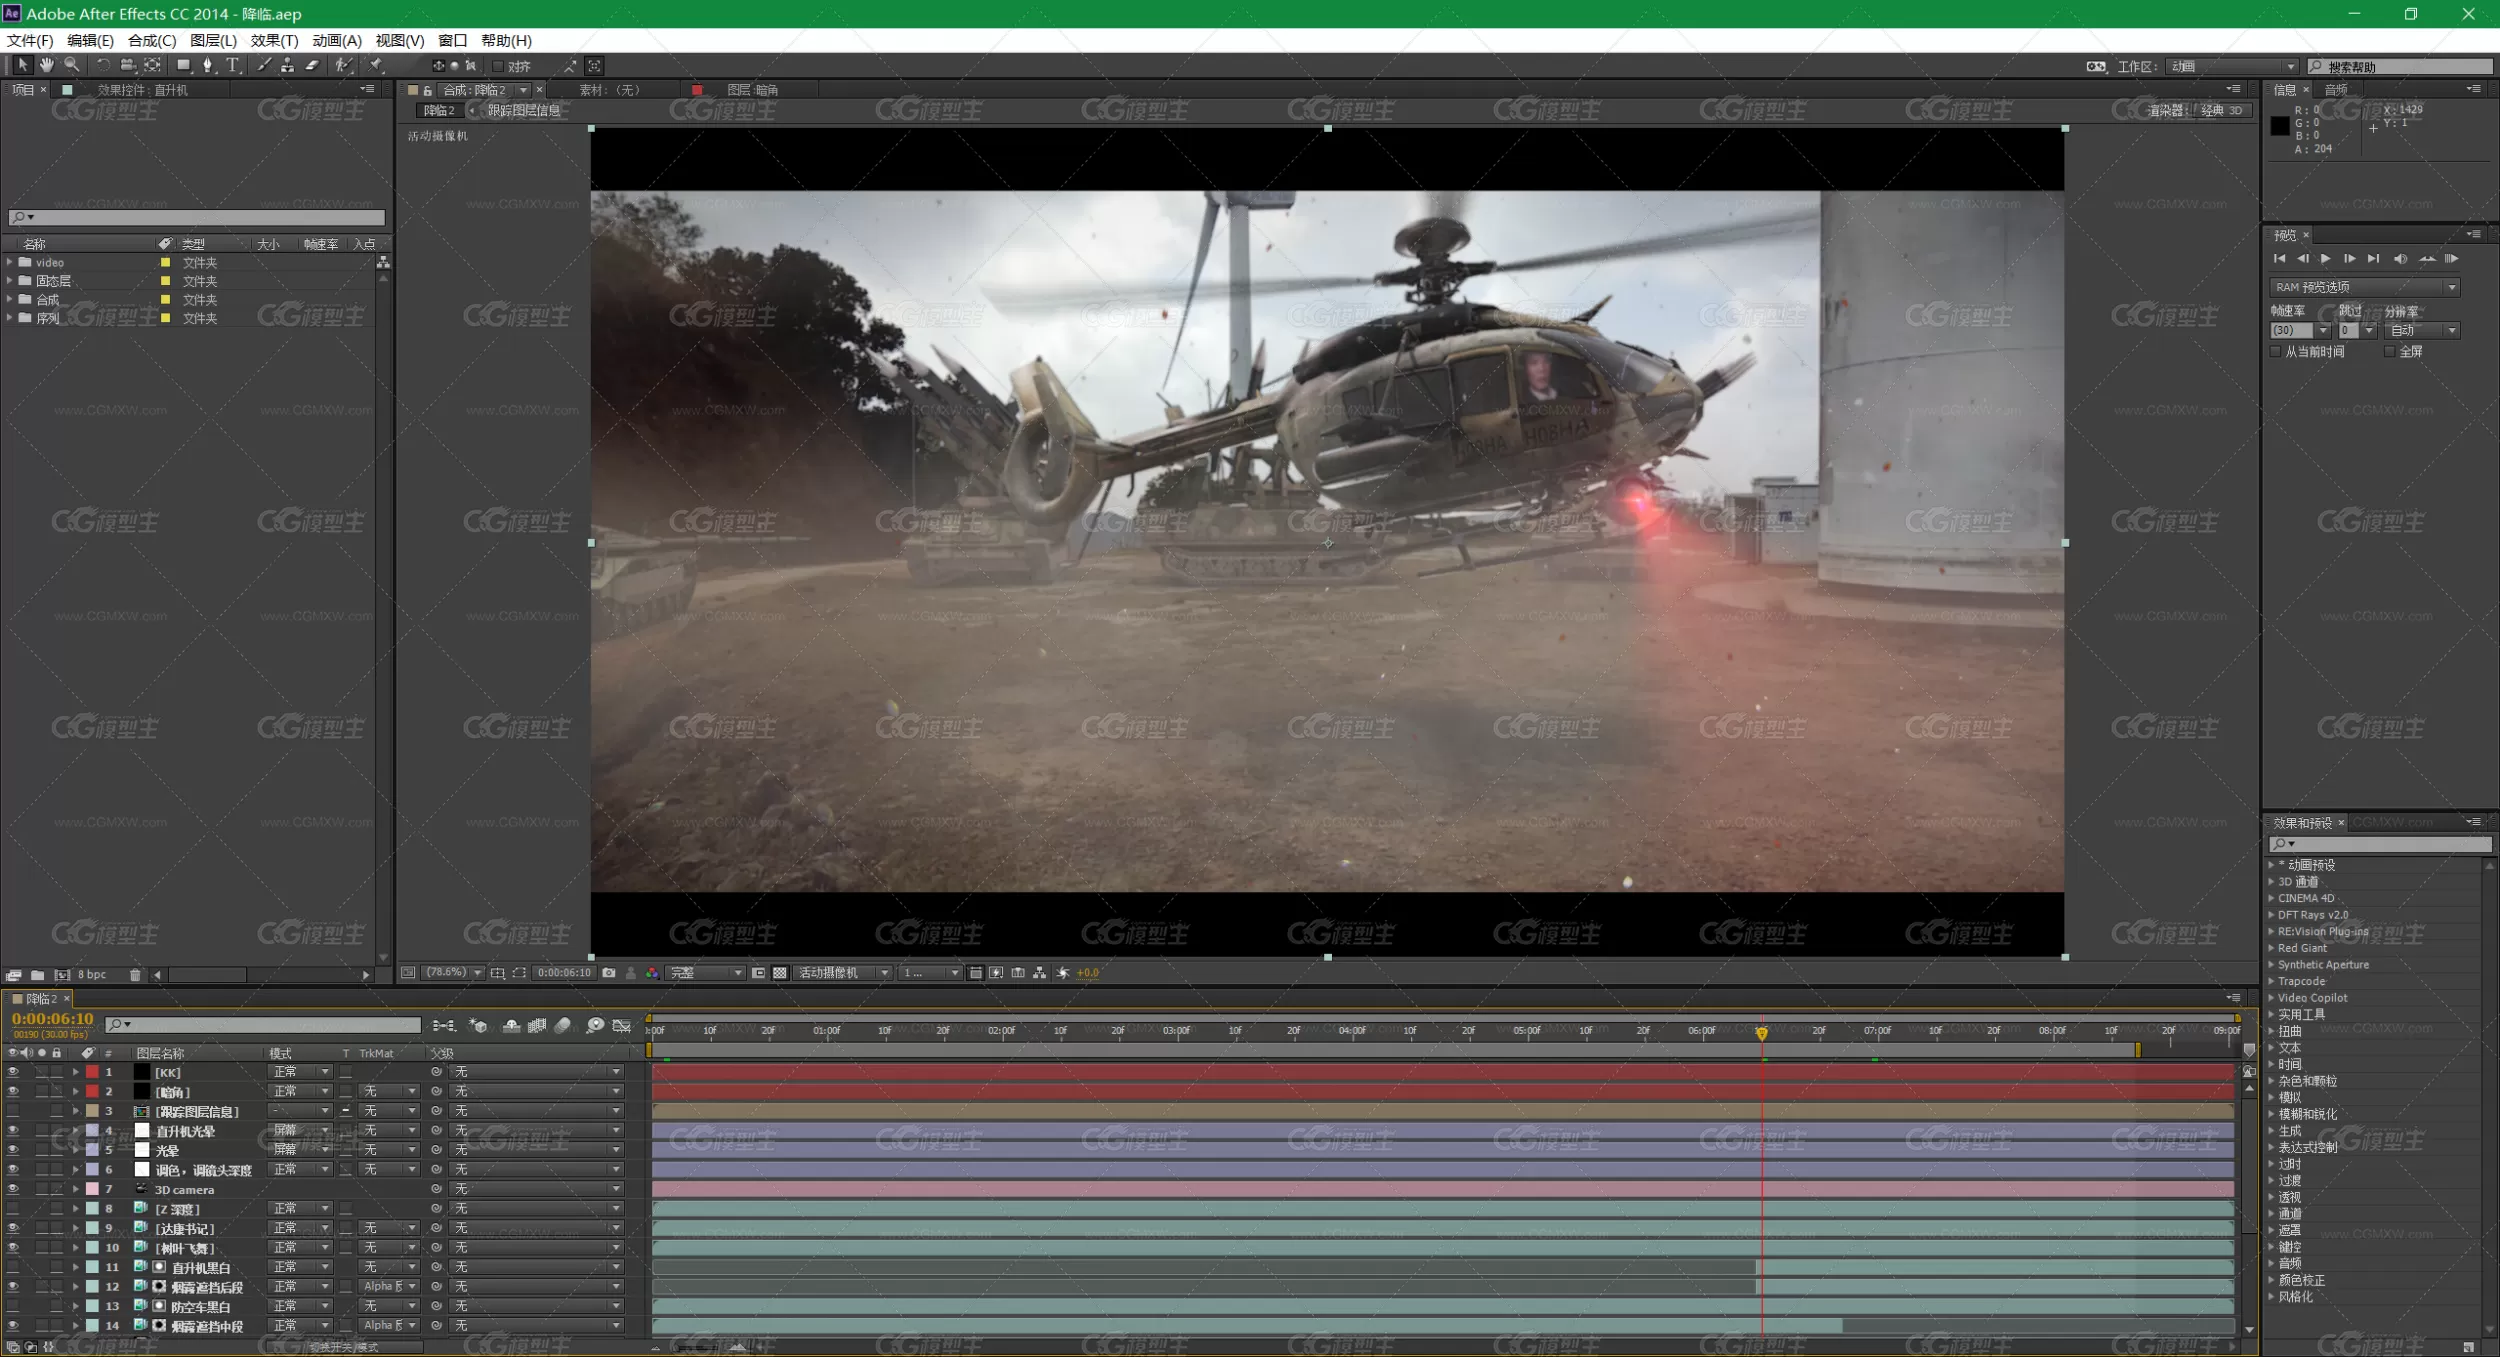Open the 动画(A) menu

337,40
